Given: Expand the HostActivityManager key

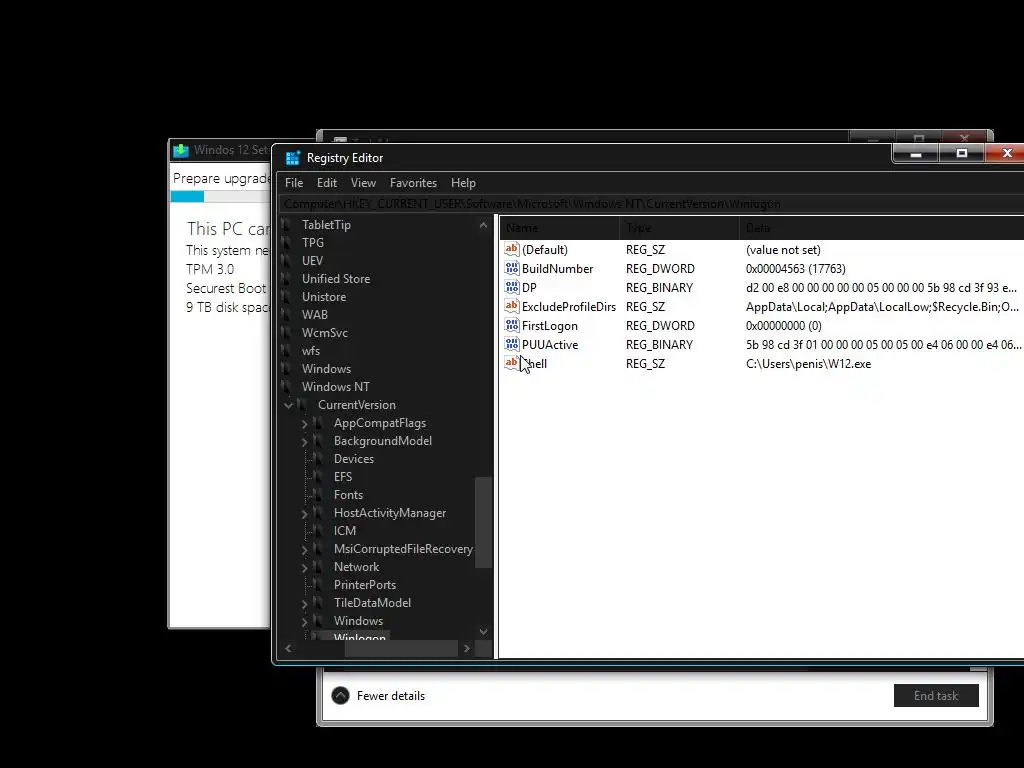Looking at the screenshot, I should (x=304, y=513).
